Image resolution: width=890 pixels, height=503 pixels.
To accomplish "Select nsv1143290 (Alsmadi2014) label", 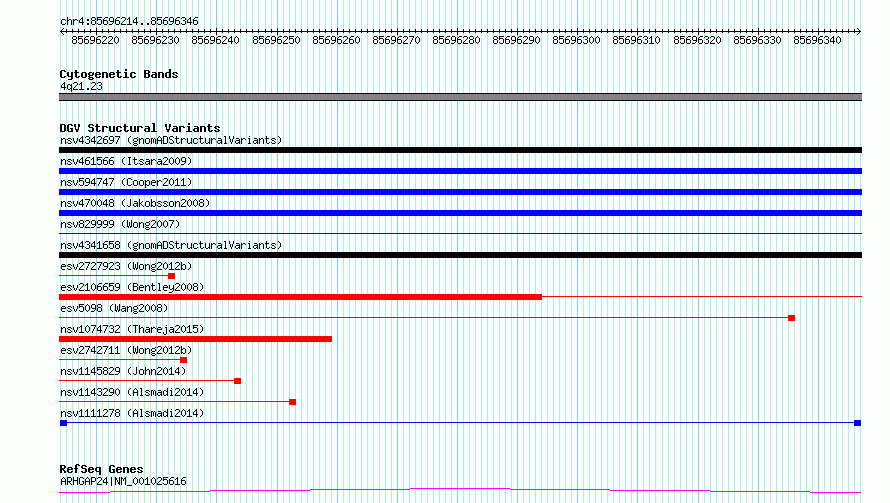I will 132,392.
